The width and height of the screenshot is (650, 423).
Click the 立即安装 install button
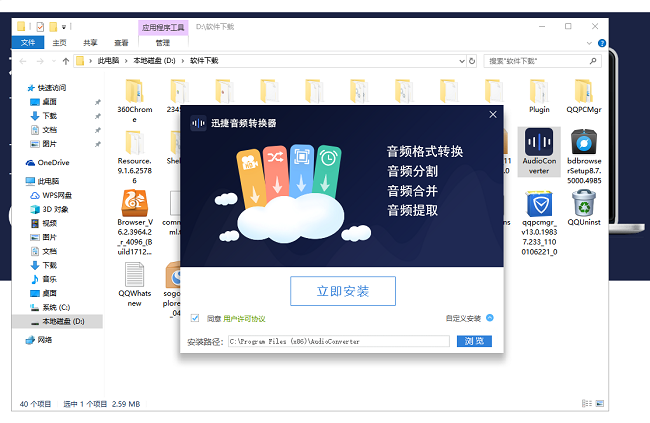(x=343, y=291)
